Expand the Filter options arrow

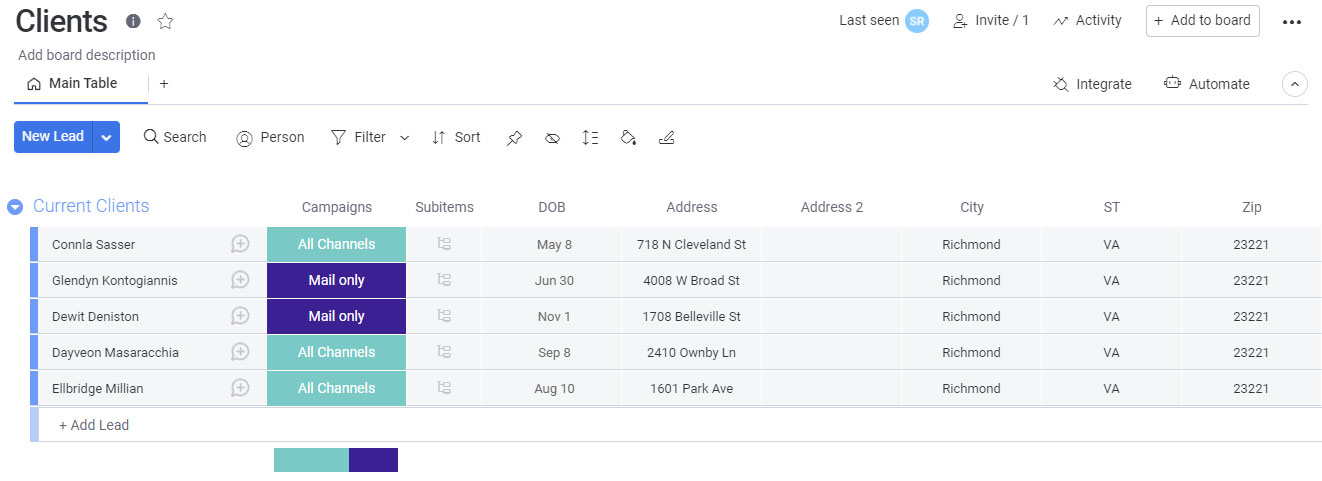pos(405,138)
